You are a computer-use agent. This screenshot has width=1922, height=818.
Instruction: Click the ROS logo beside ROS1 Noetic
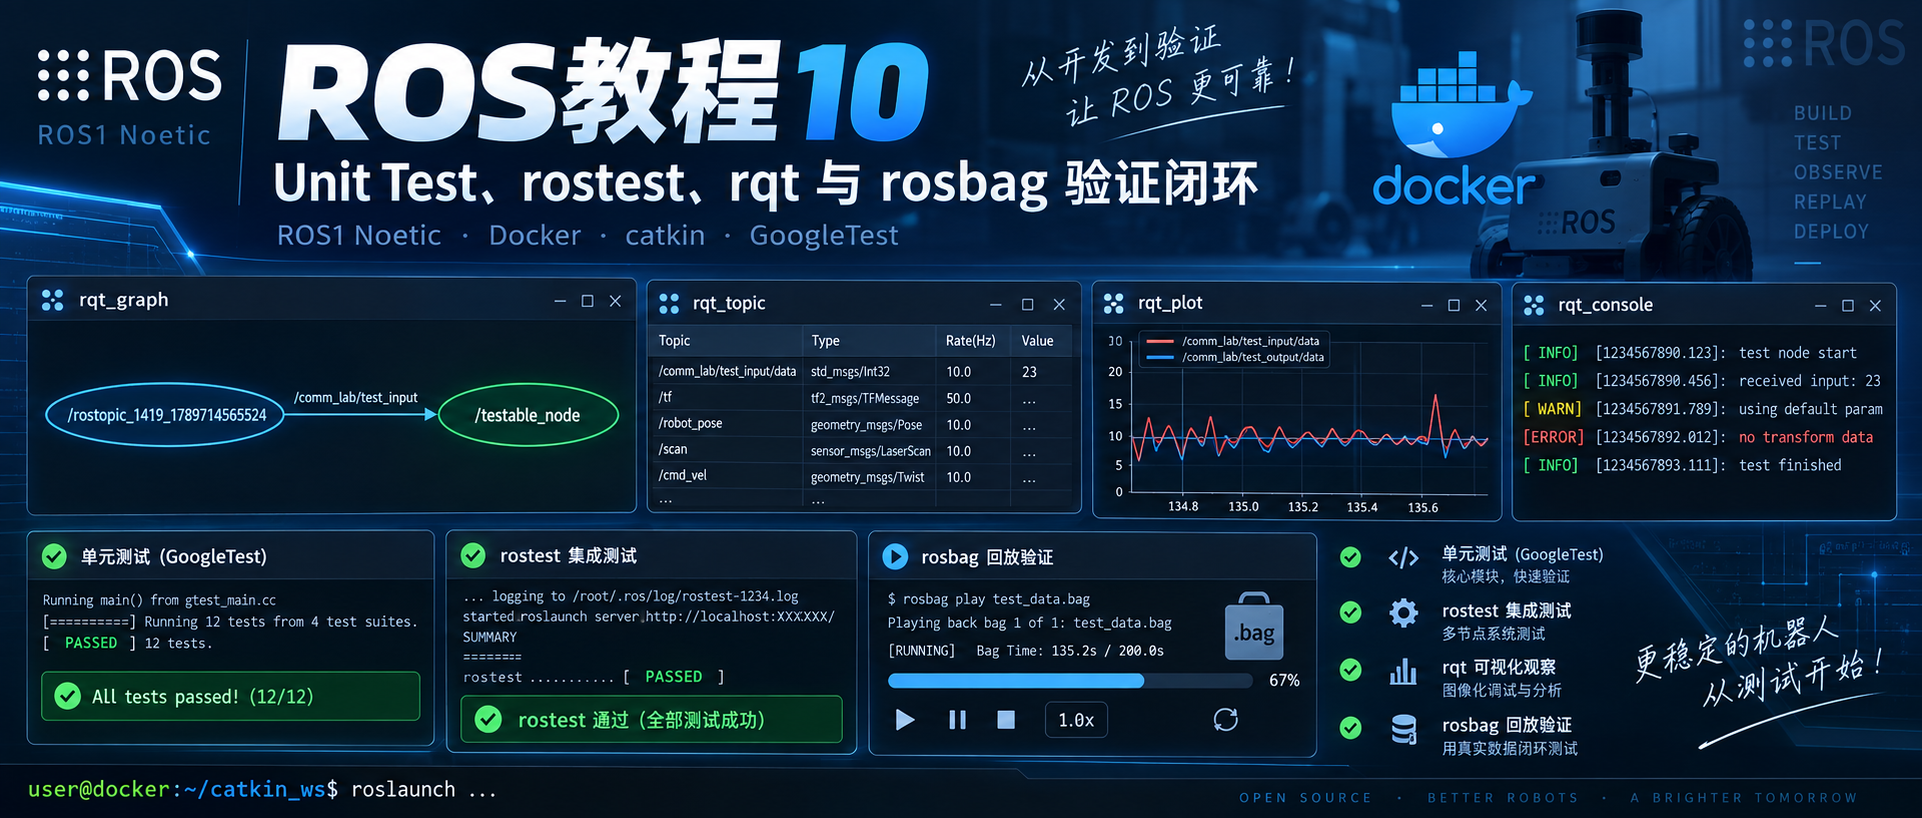tap(129, 76)
